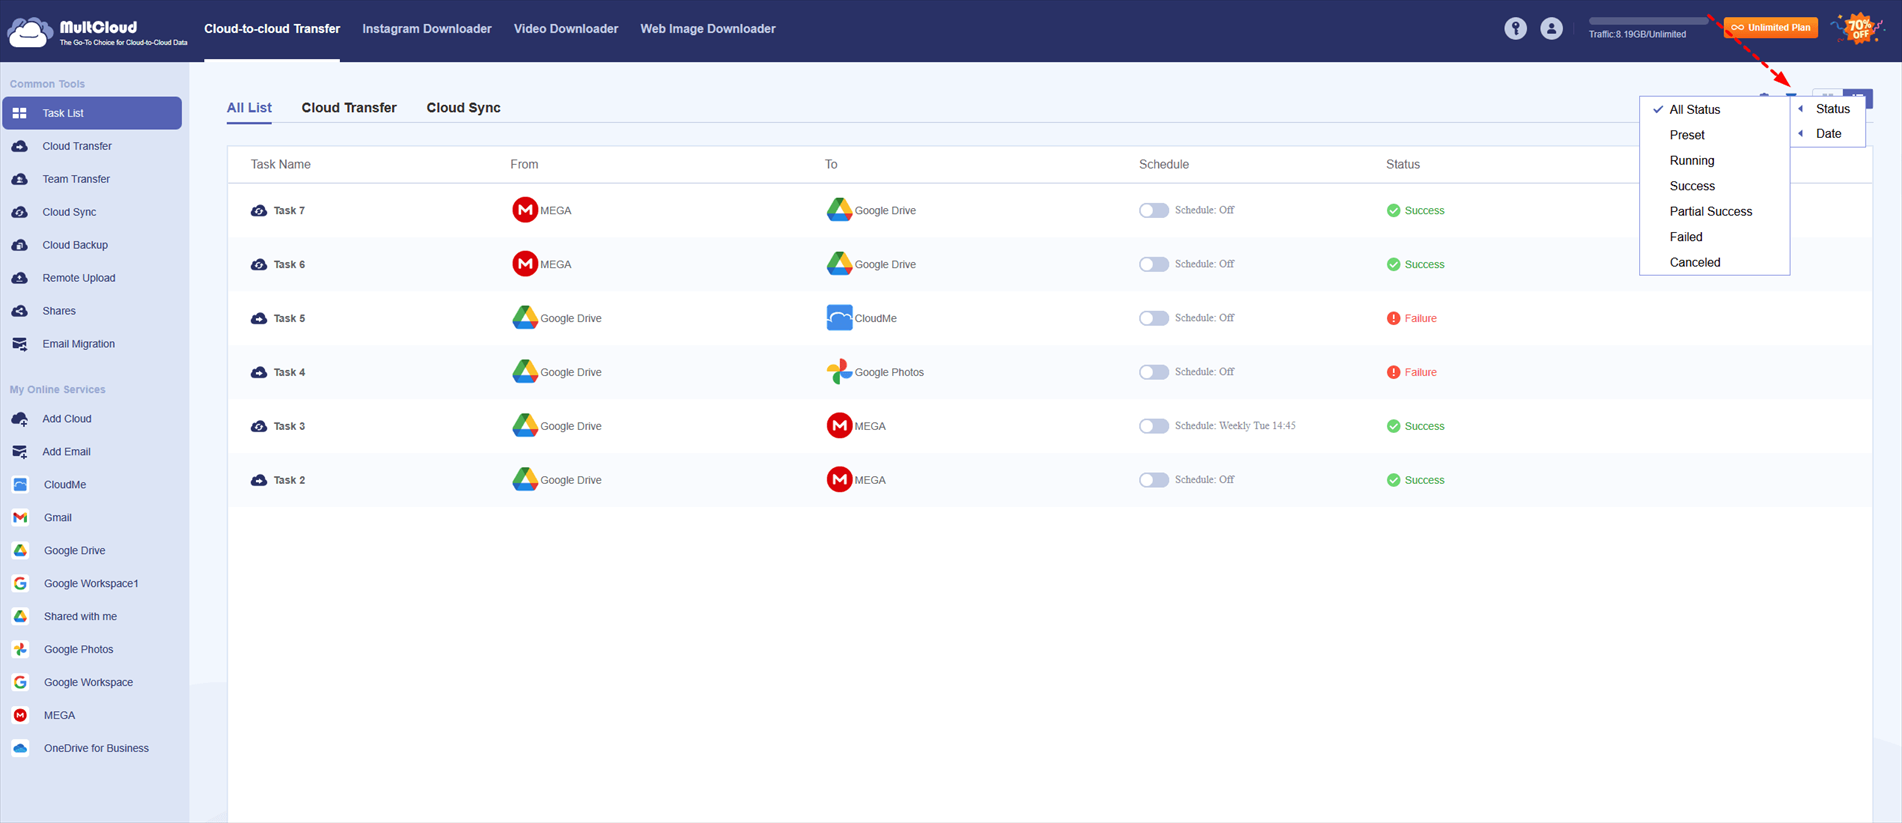This screenshot has width=1902, height=823.
Task: Click the key icon in the header
Action: (1515, 29)
